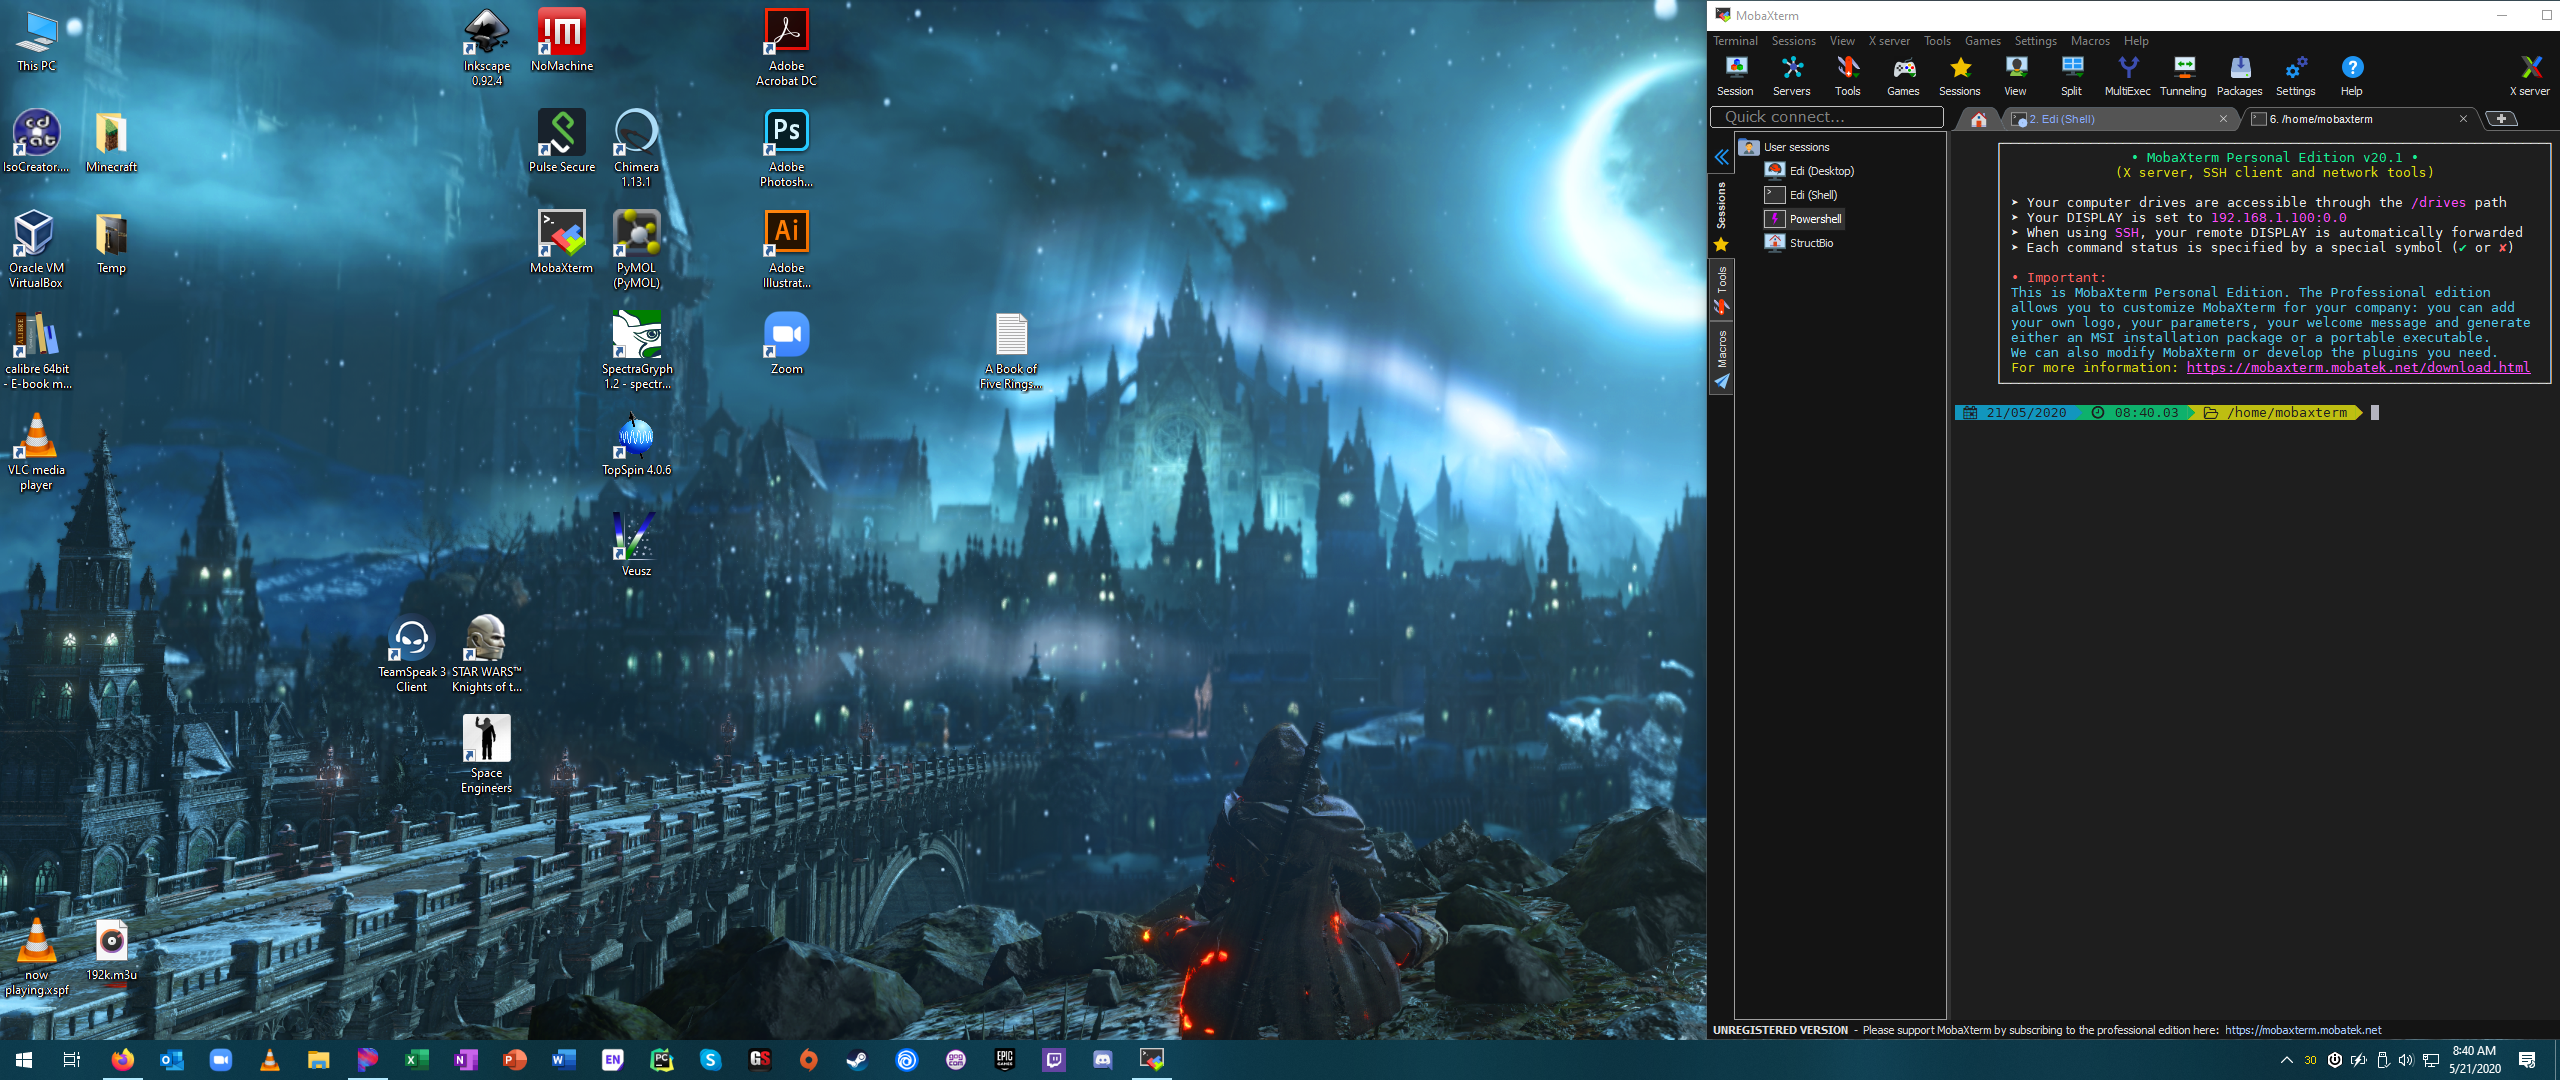Screen dimensions: 2560x1080
Task: Open the Edi (Desktop) session
Action: click(1810, 171)
